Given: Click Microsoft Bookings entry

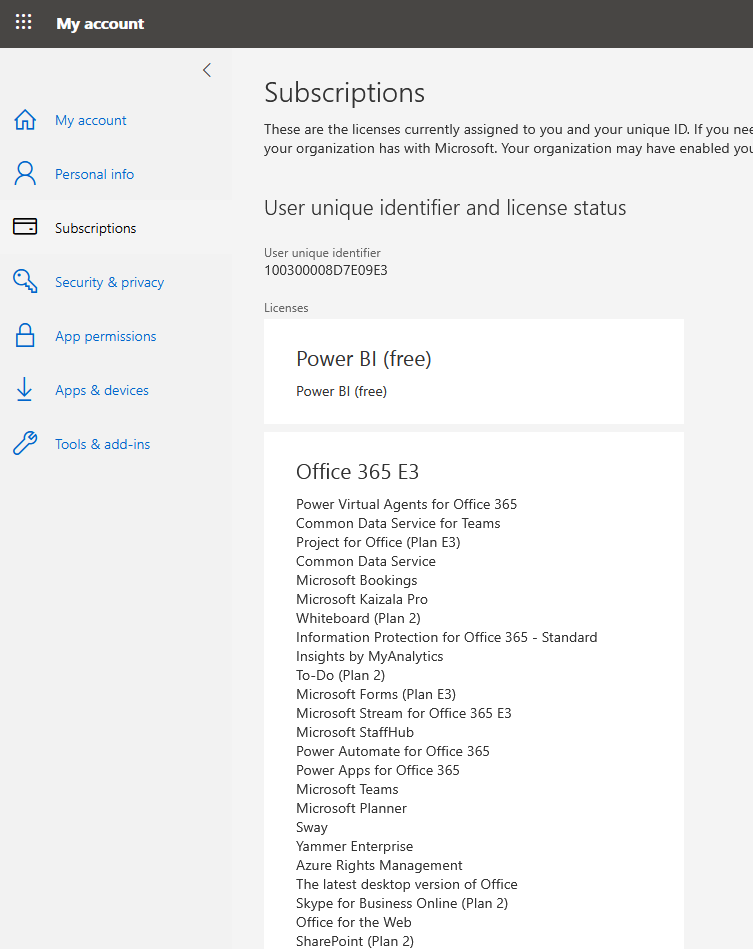Looking at the screenshot, I should click(357, 580).
